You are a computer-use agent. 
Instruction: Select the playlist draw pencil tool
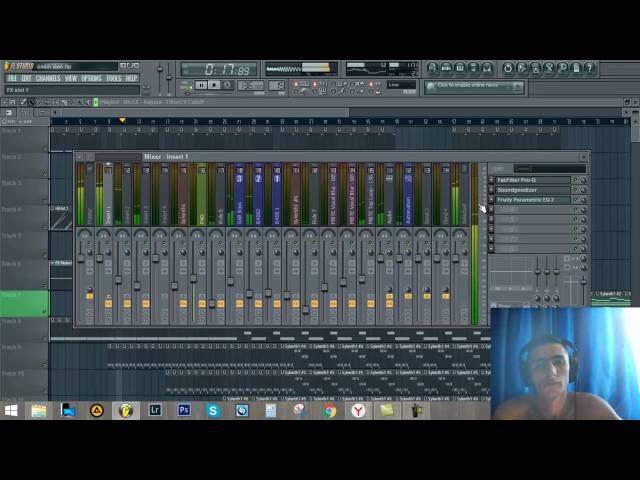click(23, 102)
